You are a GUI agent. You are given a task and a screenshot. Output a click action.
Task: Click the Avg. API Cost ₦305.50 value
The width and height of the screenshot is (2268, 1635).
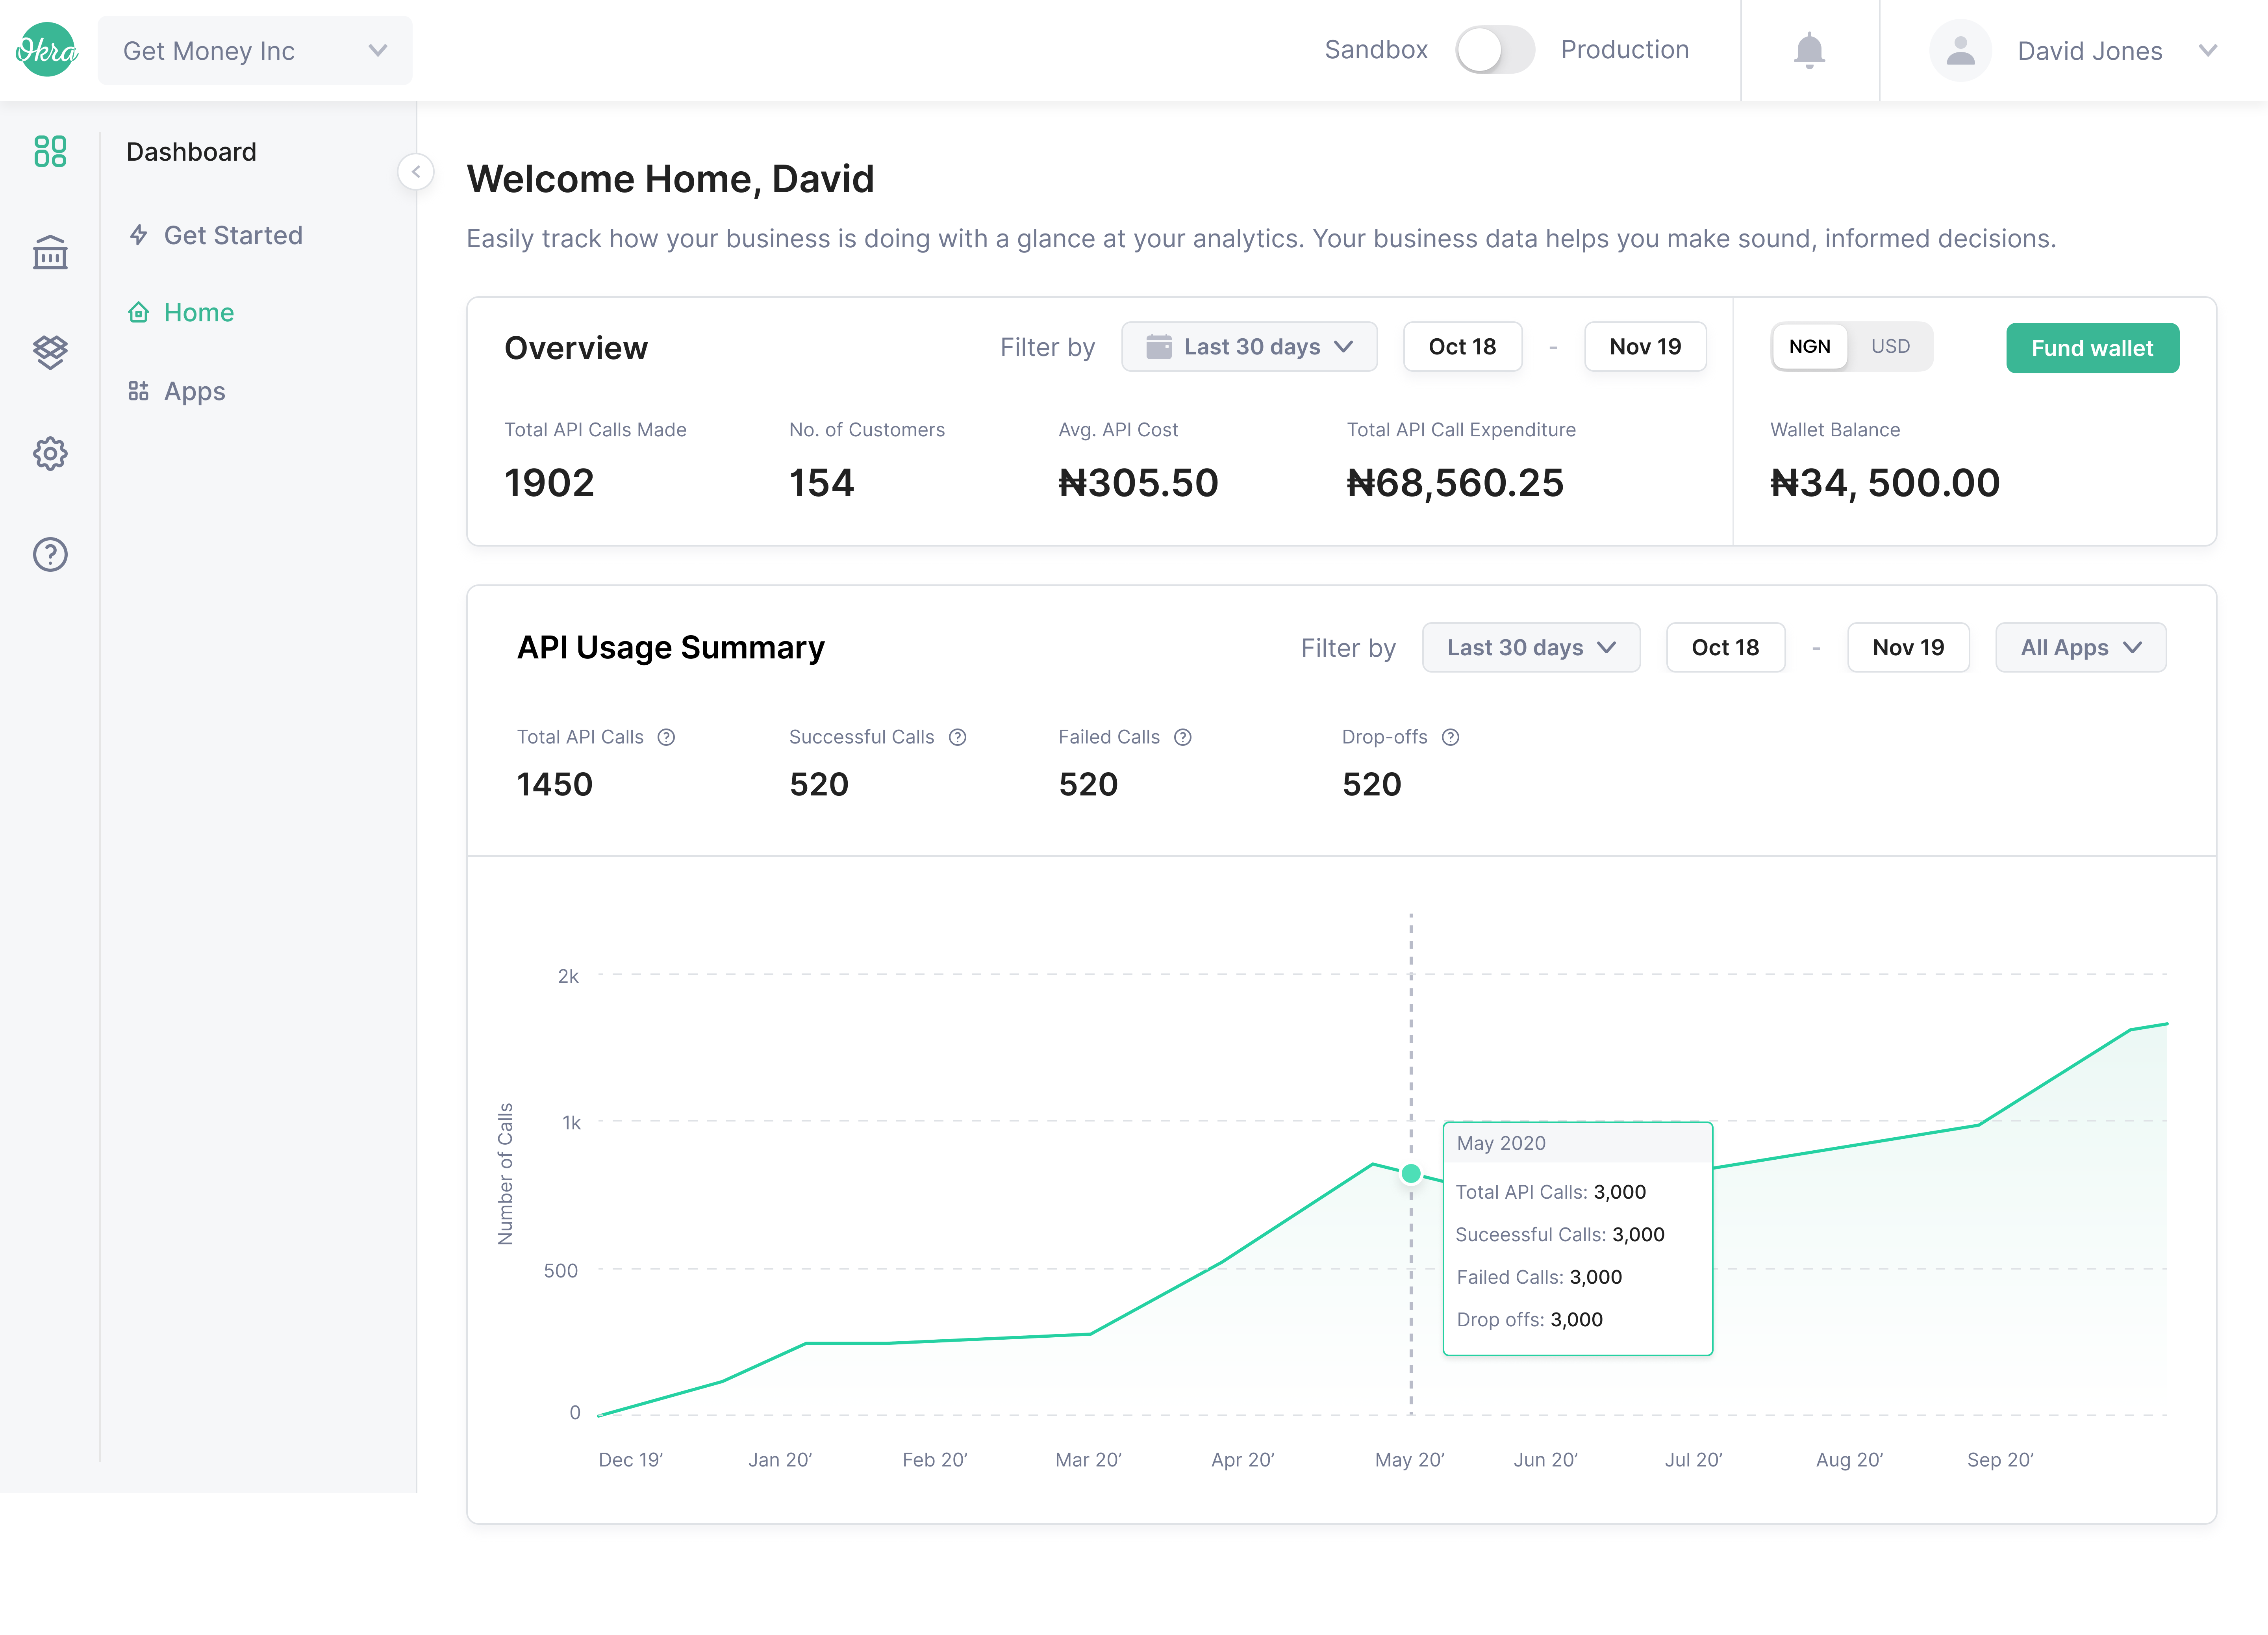[x=1138, y=483]
